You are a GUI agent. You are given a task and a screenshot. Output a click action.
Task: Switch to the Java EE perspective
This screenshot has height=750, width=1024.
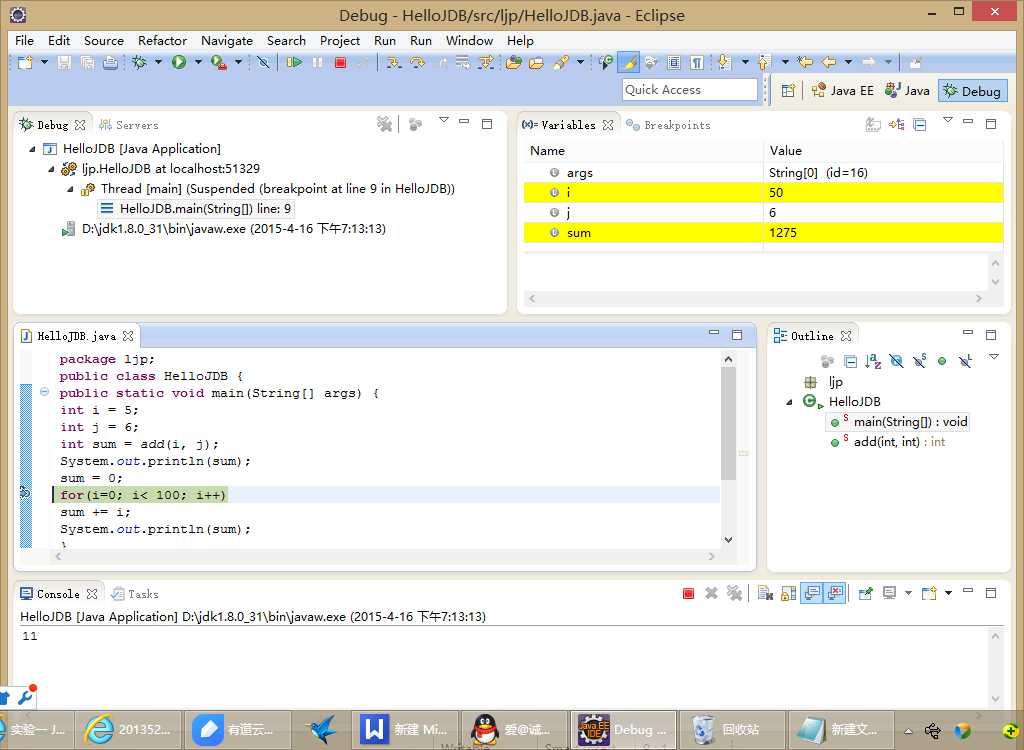pos(841,90)
